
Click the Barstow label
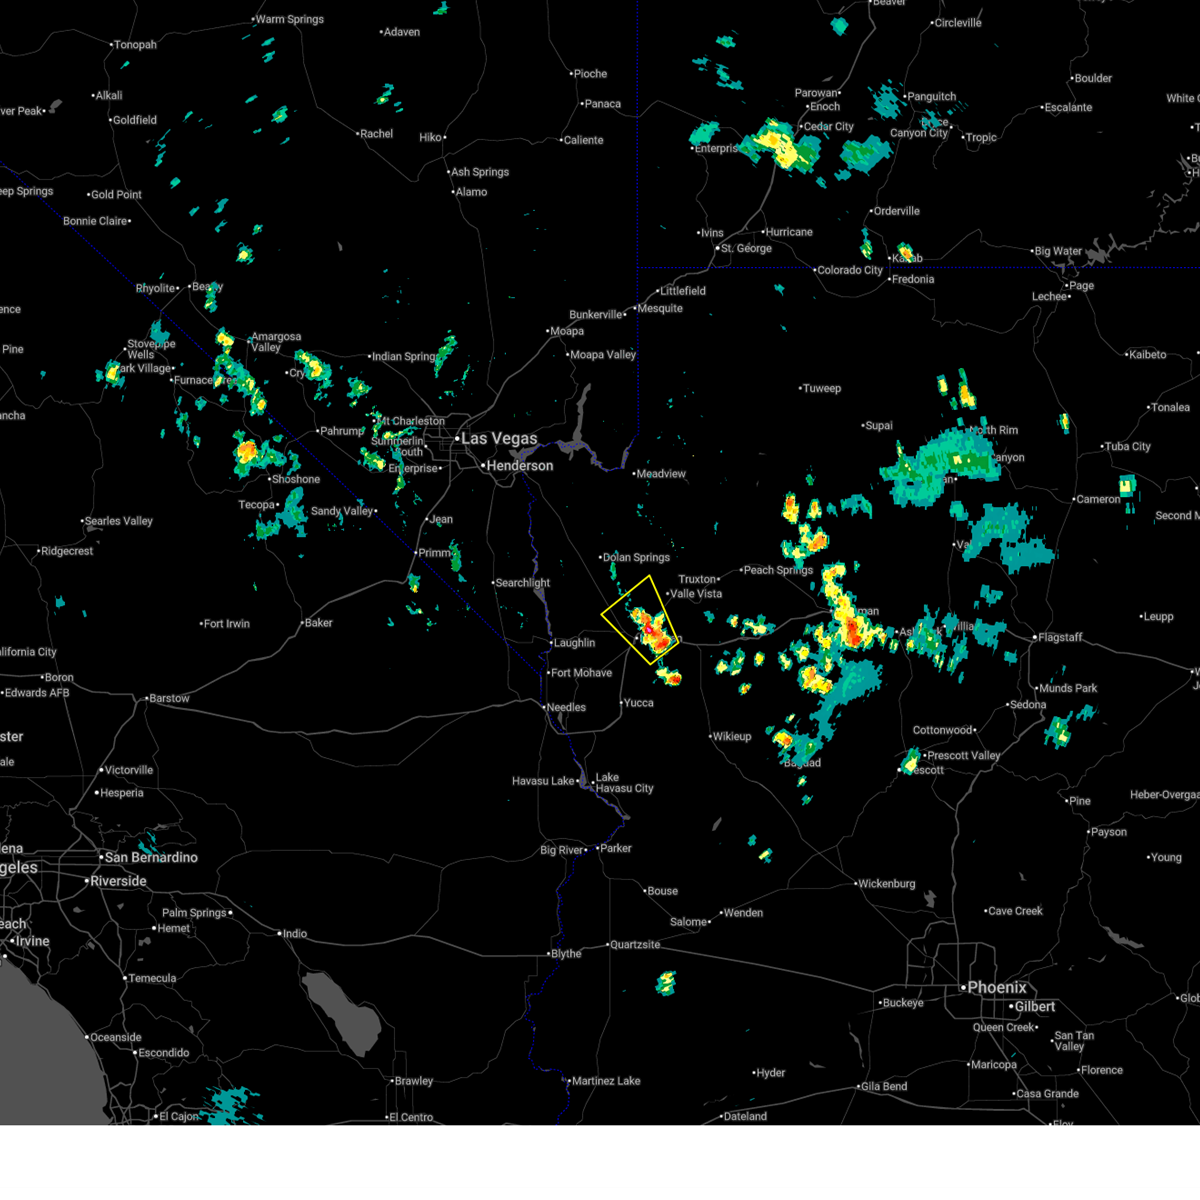tap(169, 698)
